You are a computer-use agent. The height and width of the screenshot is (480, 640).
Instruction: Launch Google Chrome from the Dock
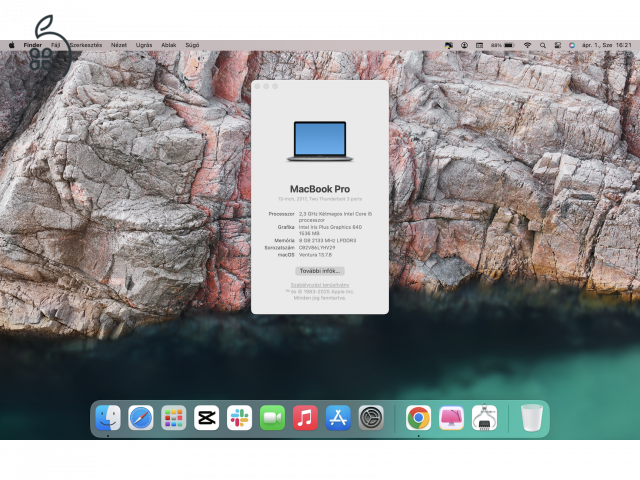(x=418, y=418)
